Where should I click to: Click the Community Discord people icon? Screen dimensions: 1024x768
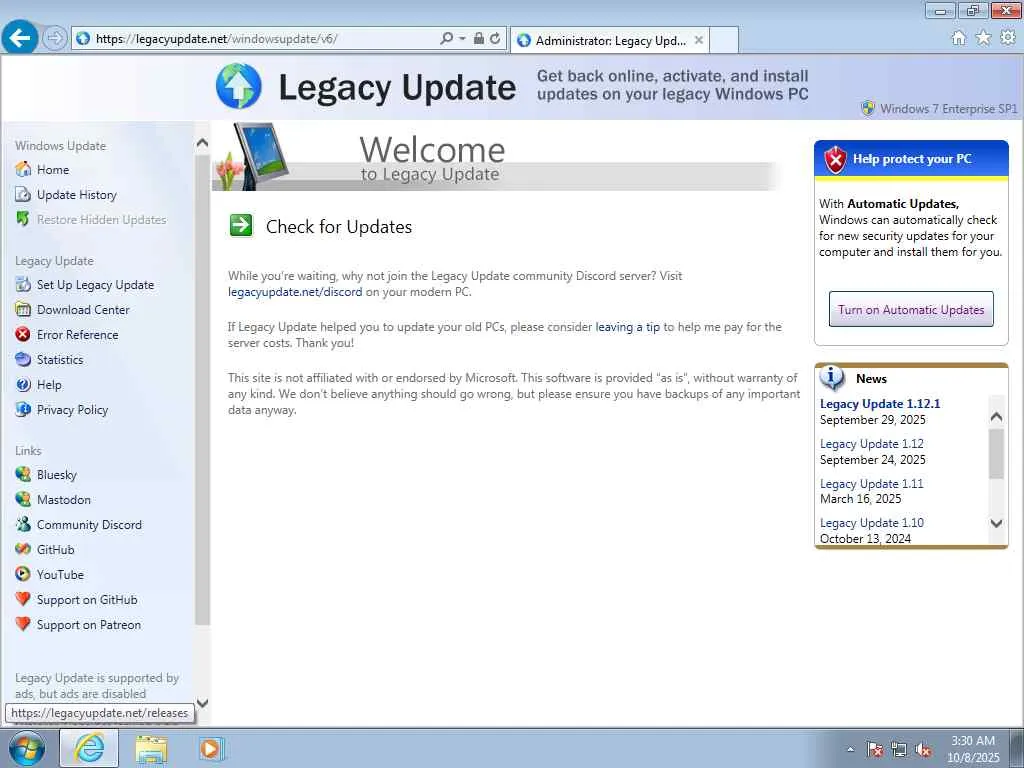(x=23, y=524)
